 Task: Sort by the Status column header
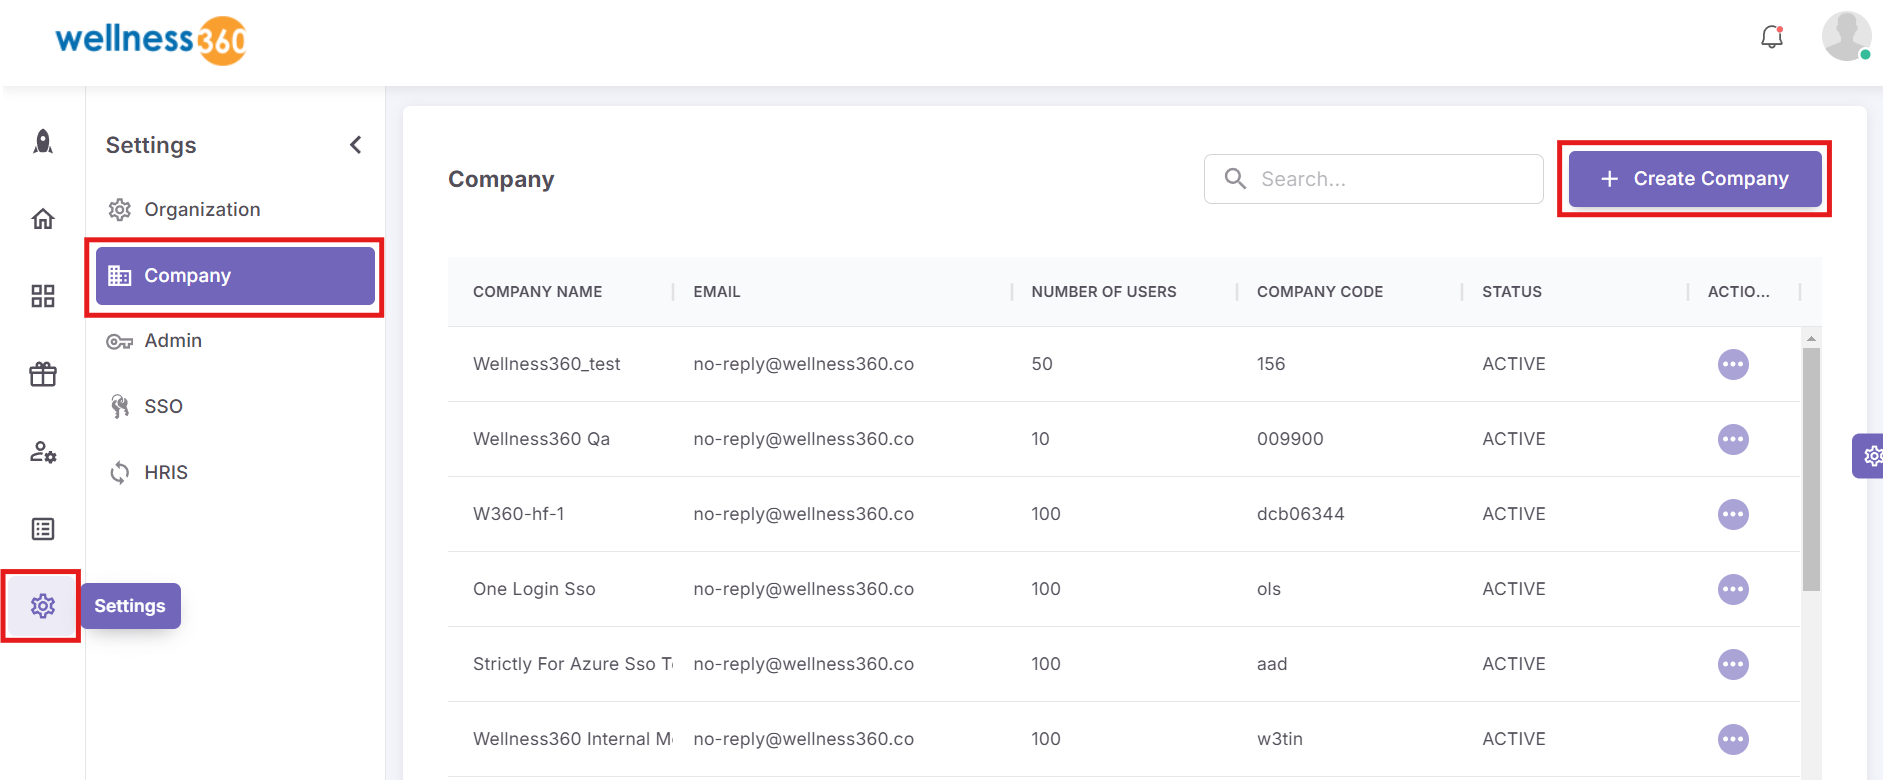pos(1512,292)
